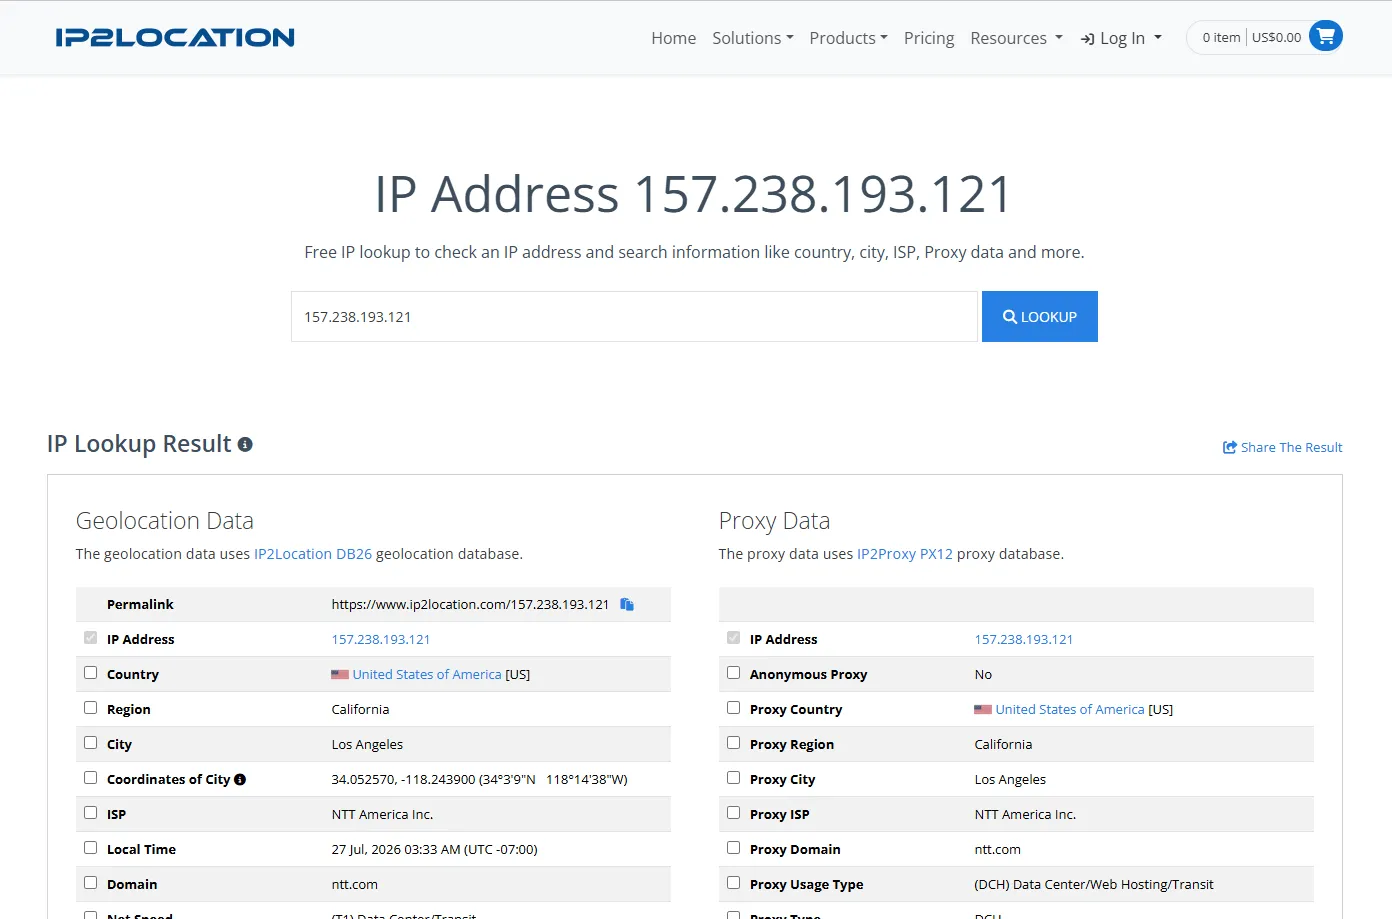Toggle the Proxy City checkbox
The width and height of the screenshot is (1392, 919).
point(734,778)
